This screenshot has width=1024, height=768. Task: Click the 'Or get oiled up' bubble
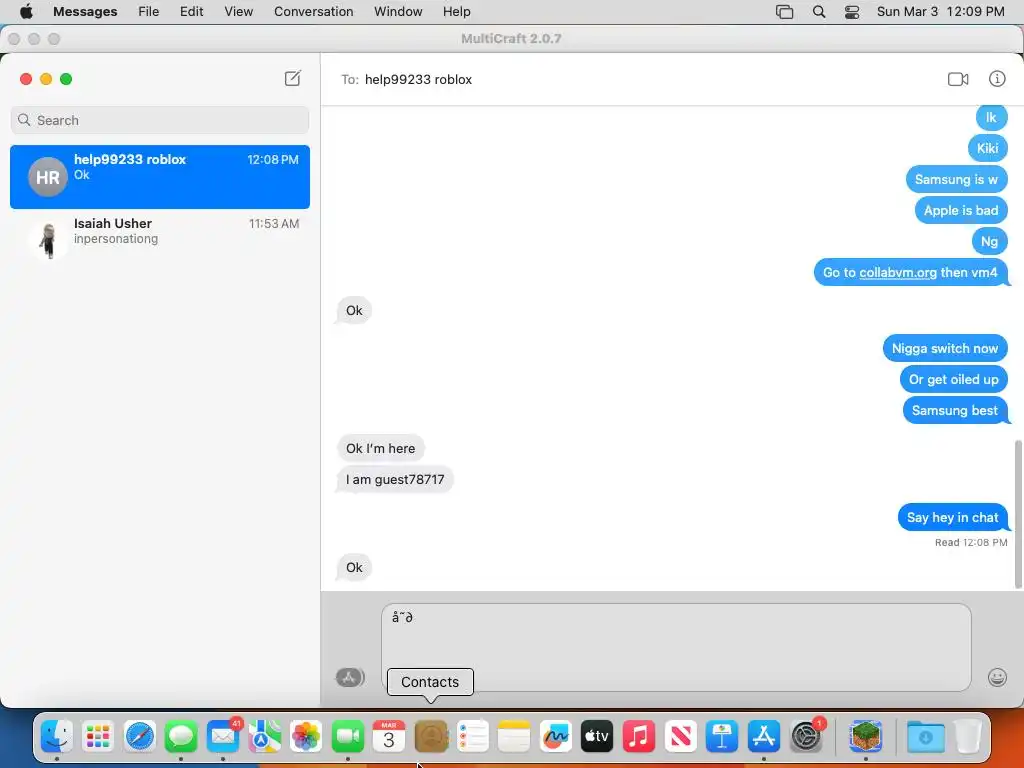click(x=953, y=379)
